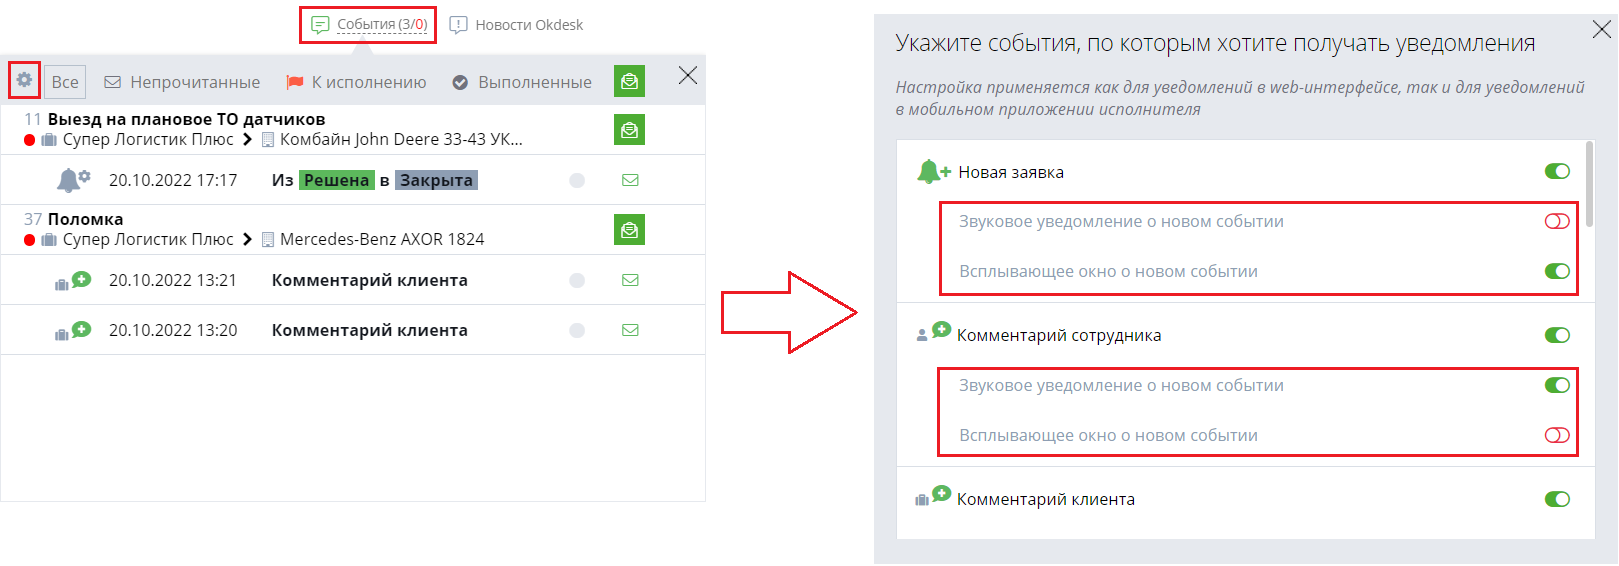Open Супер Логистик Плюс company in ticket 37

tap(148, 239)
